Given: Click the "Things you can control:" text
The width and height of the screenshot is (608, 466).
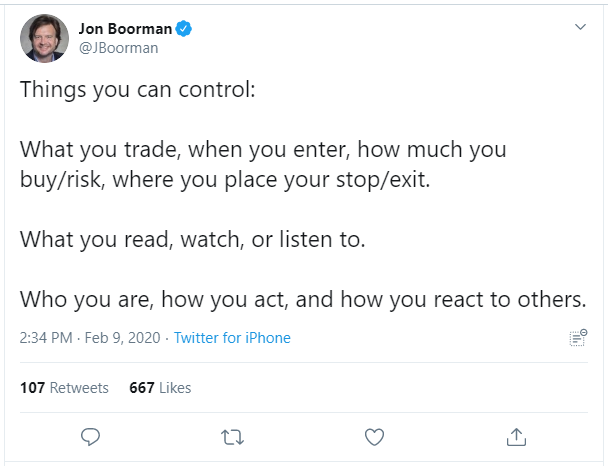Looking at the screenshot, I should [138, 90].
